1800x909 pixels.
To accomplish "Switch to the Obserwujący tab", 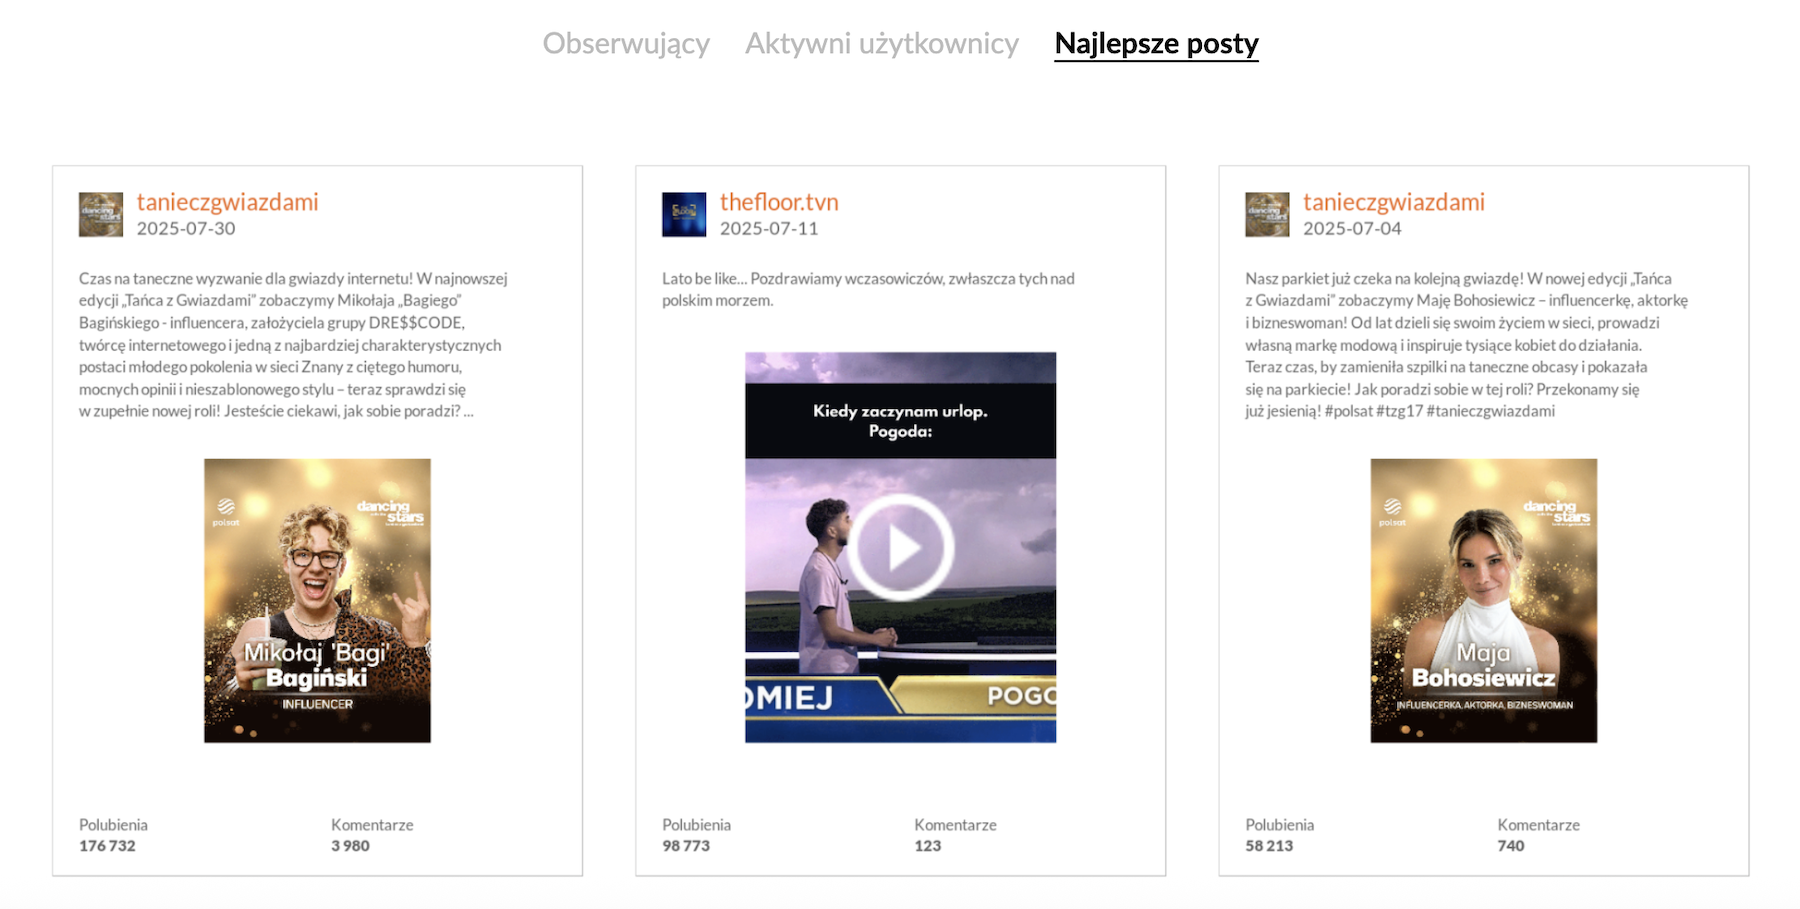I will point(626,44).
